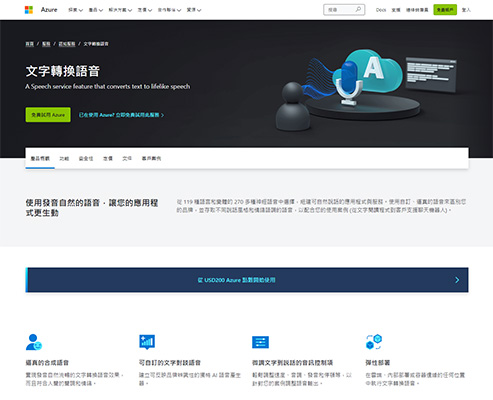
Task: Open the Docs link in the header
Action: tap(381, 10)
